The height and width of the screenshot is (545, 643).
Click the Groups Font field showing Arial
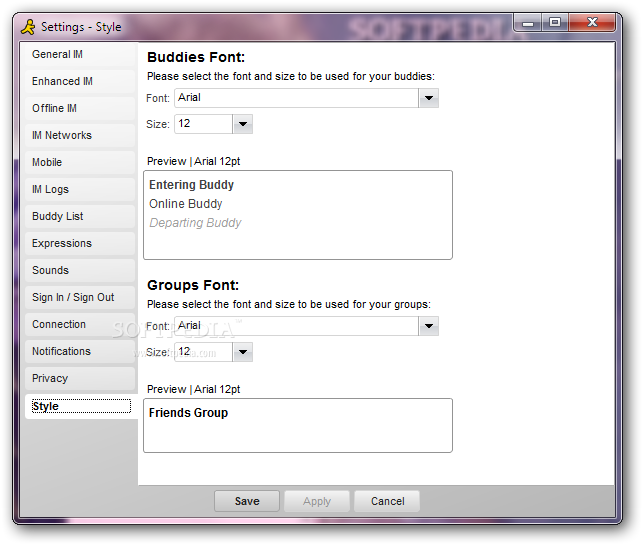coord(296,326)
